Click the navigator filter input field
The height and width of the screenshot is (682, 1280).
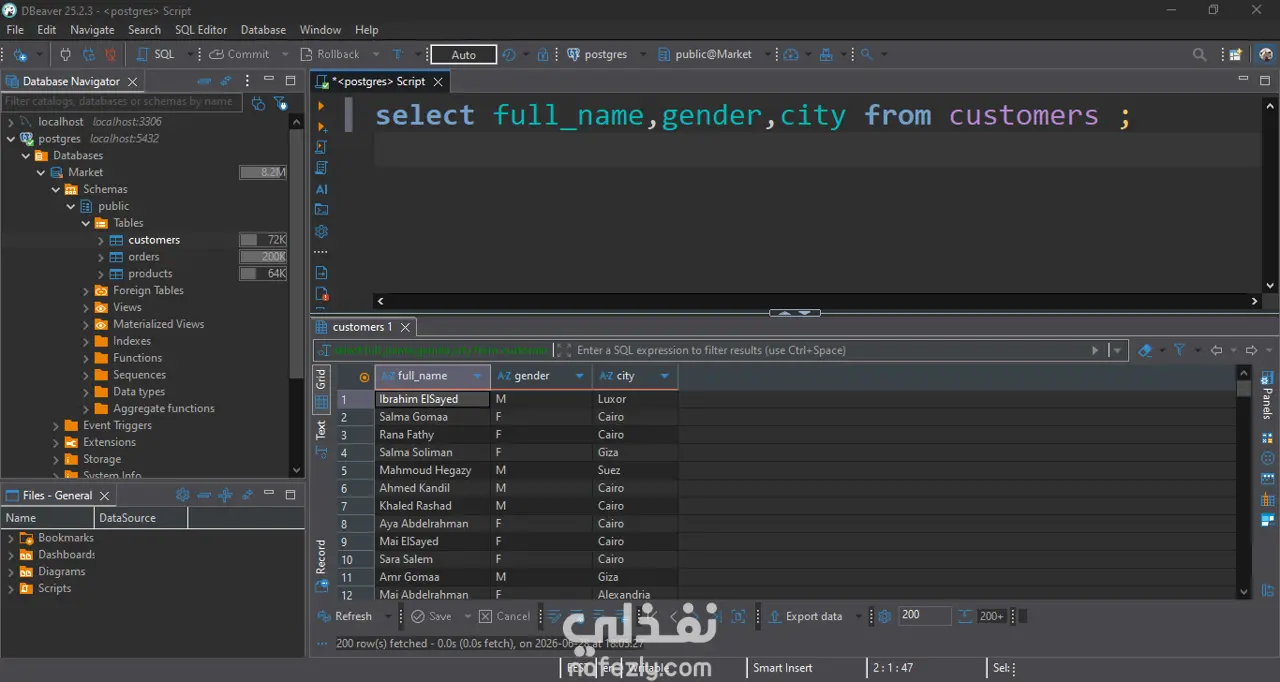click(121, 101)
